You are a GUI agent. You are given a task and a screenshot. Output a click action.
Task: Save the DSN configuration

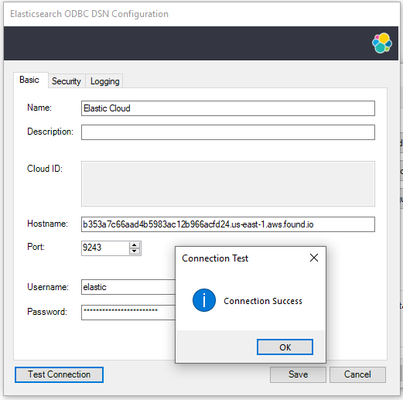pos(298,375)
